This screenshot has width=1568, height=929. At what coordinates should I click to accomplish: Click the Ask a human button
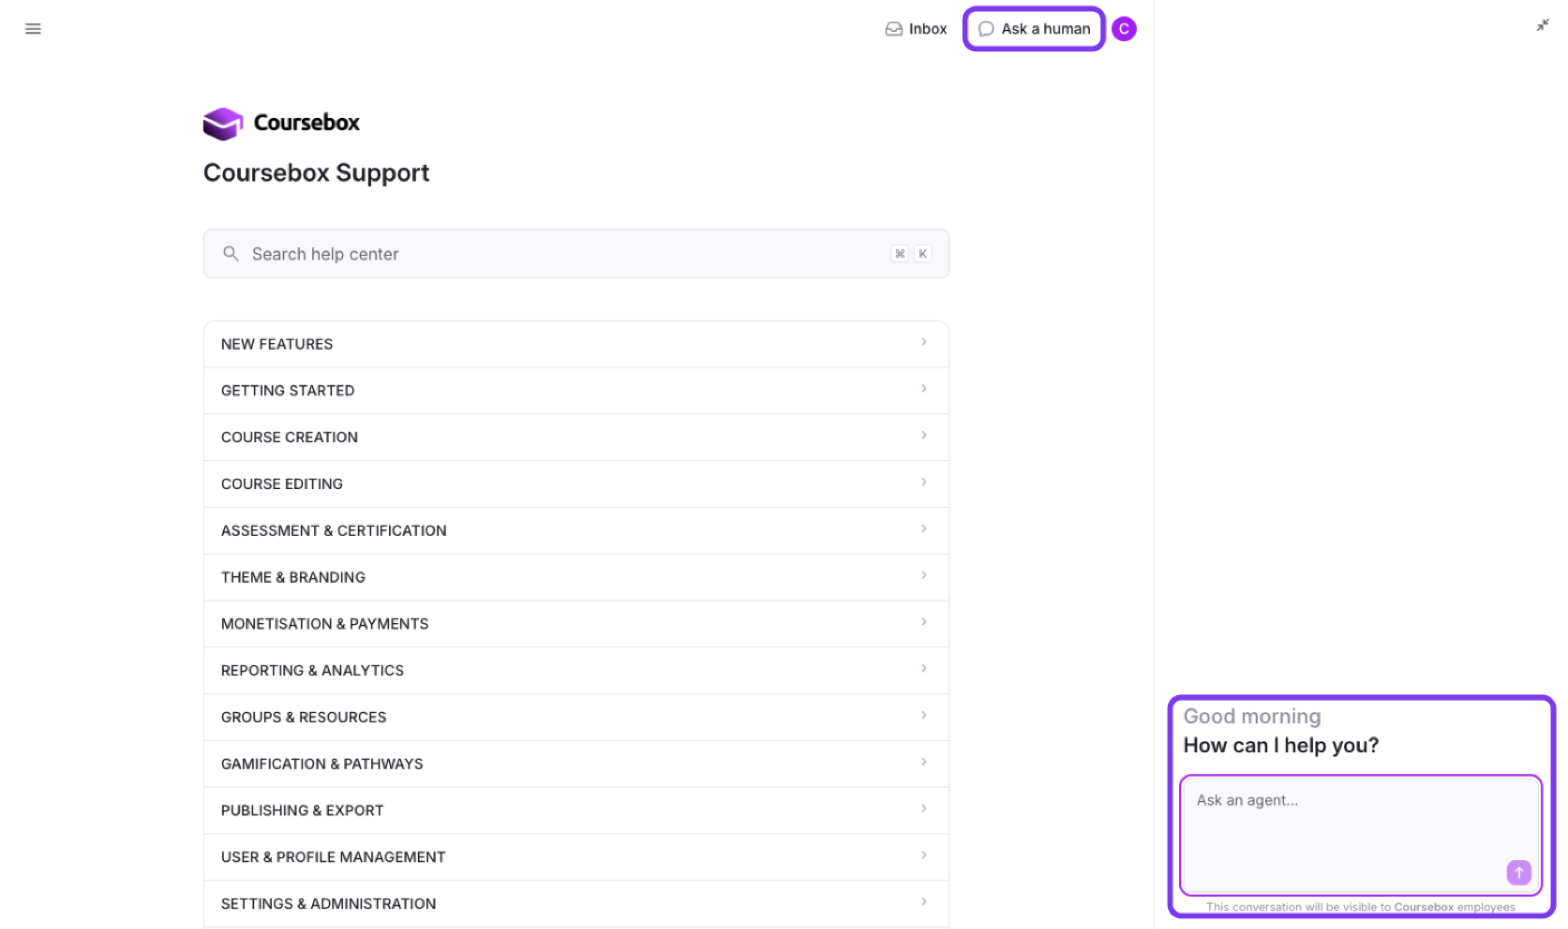(1034, 29)
